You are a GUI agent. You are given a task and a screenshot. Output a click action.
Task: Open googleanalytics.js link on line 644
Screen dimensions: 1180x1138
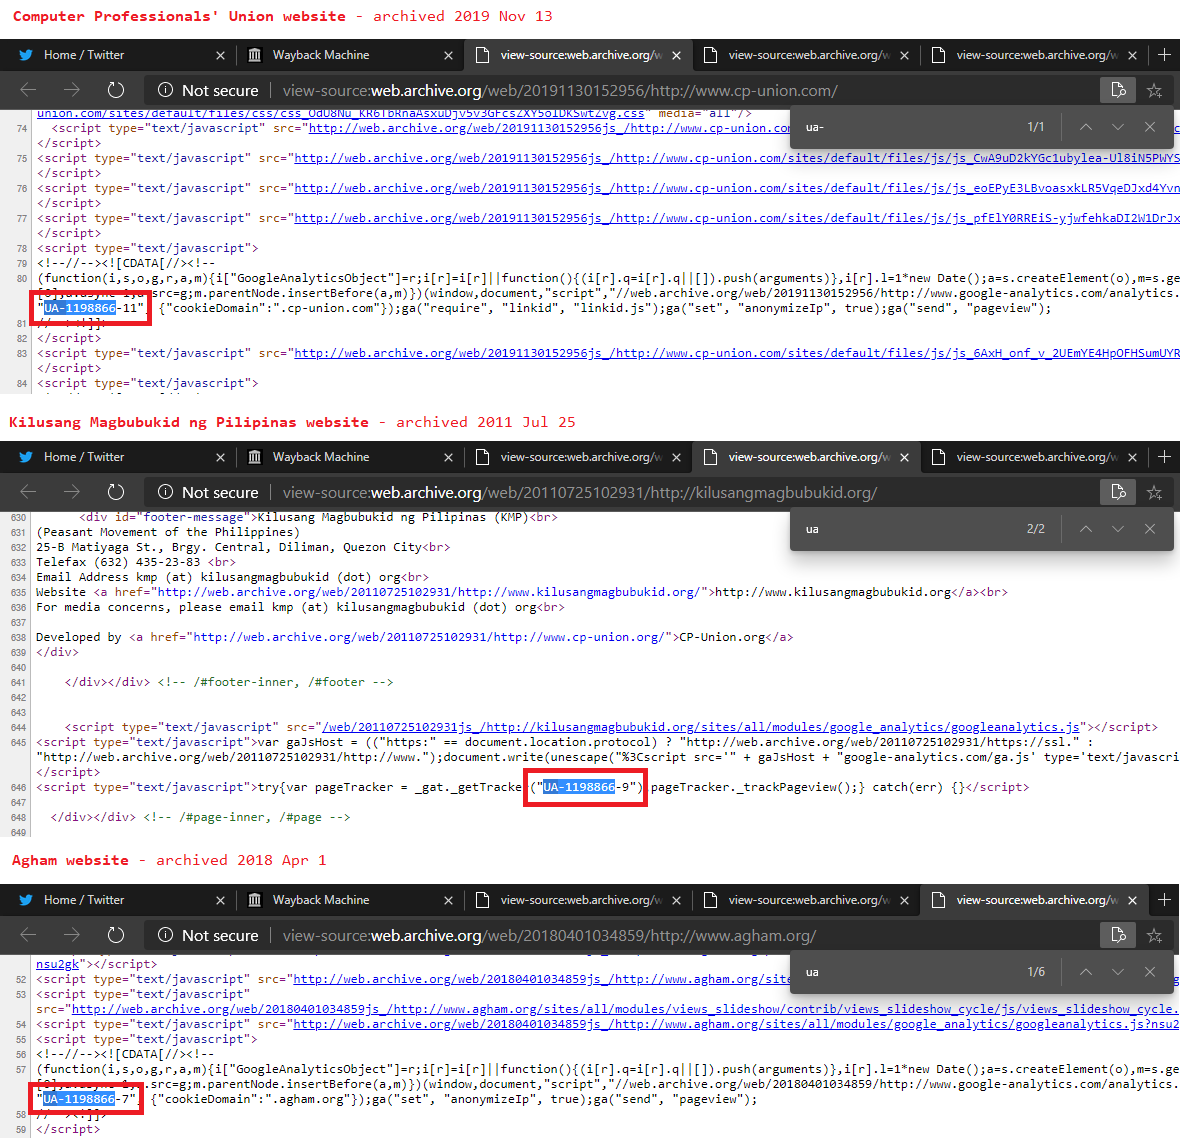coord(701,727)
